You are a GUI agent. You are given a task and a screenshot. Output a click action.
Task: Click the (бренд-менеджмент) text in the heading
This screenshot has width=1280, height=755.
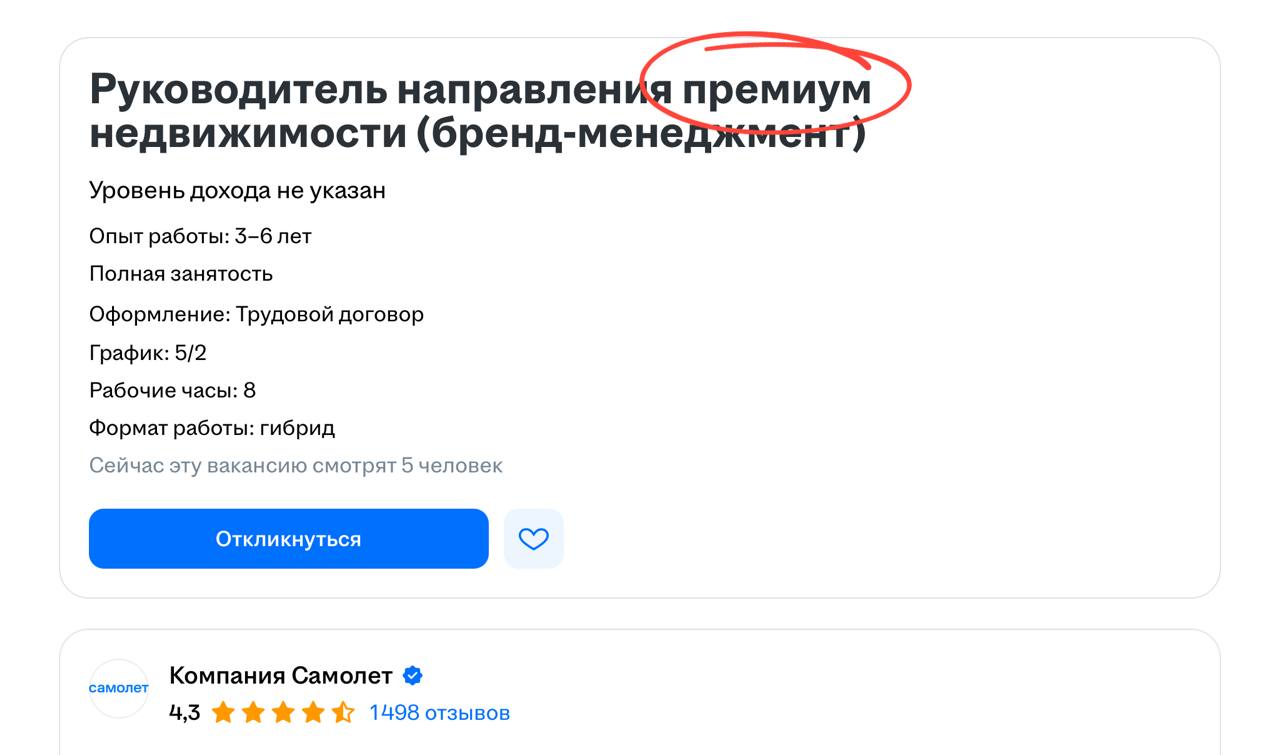(640, 133)
